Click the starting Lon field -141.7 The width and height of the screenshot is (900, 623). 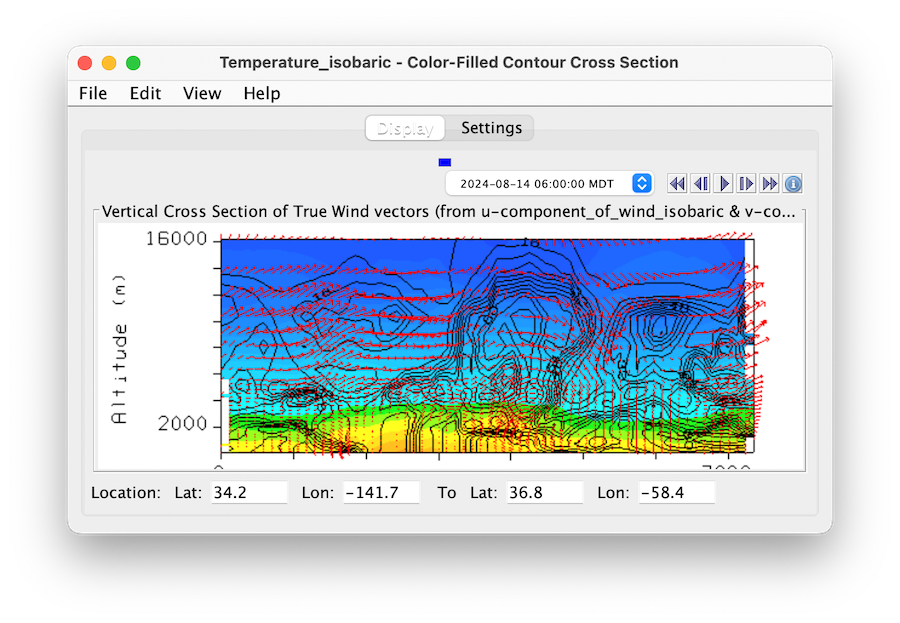point(381,492)
